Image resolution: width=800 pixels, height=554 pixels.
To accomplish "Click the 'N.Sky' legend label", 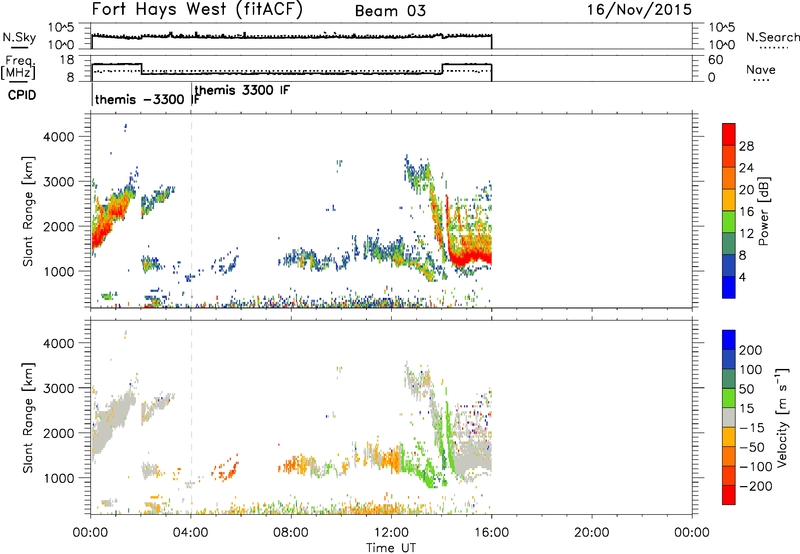I will point(19,37).
